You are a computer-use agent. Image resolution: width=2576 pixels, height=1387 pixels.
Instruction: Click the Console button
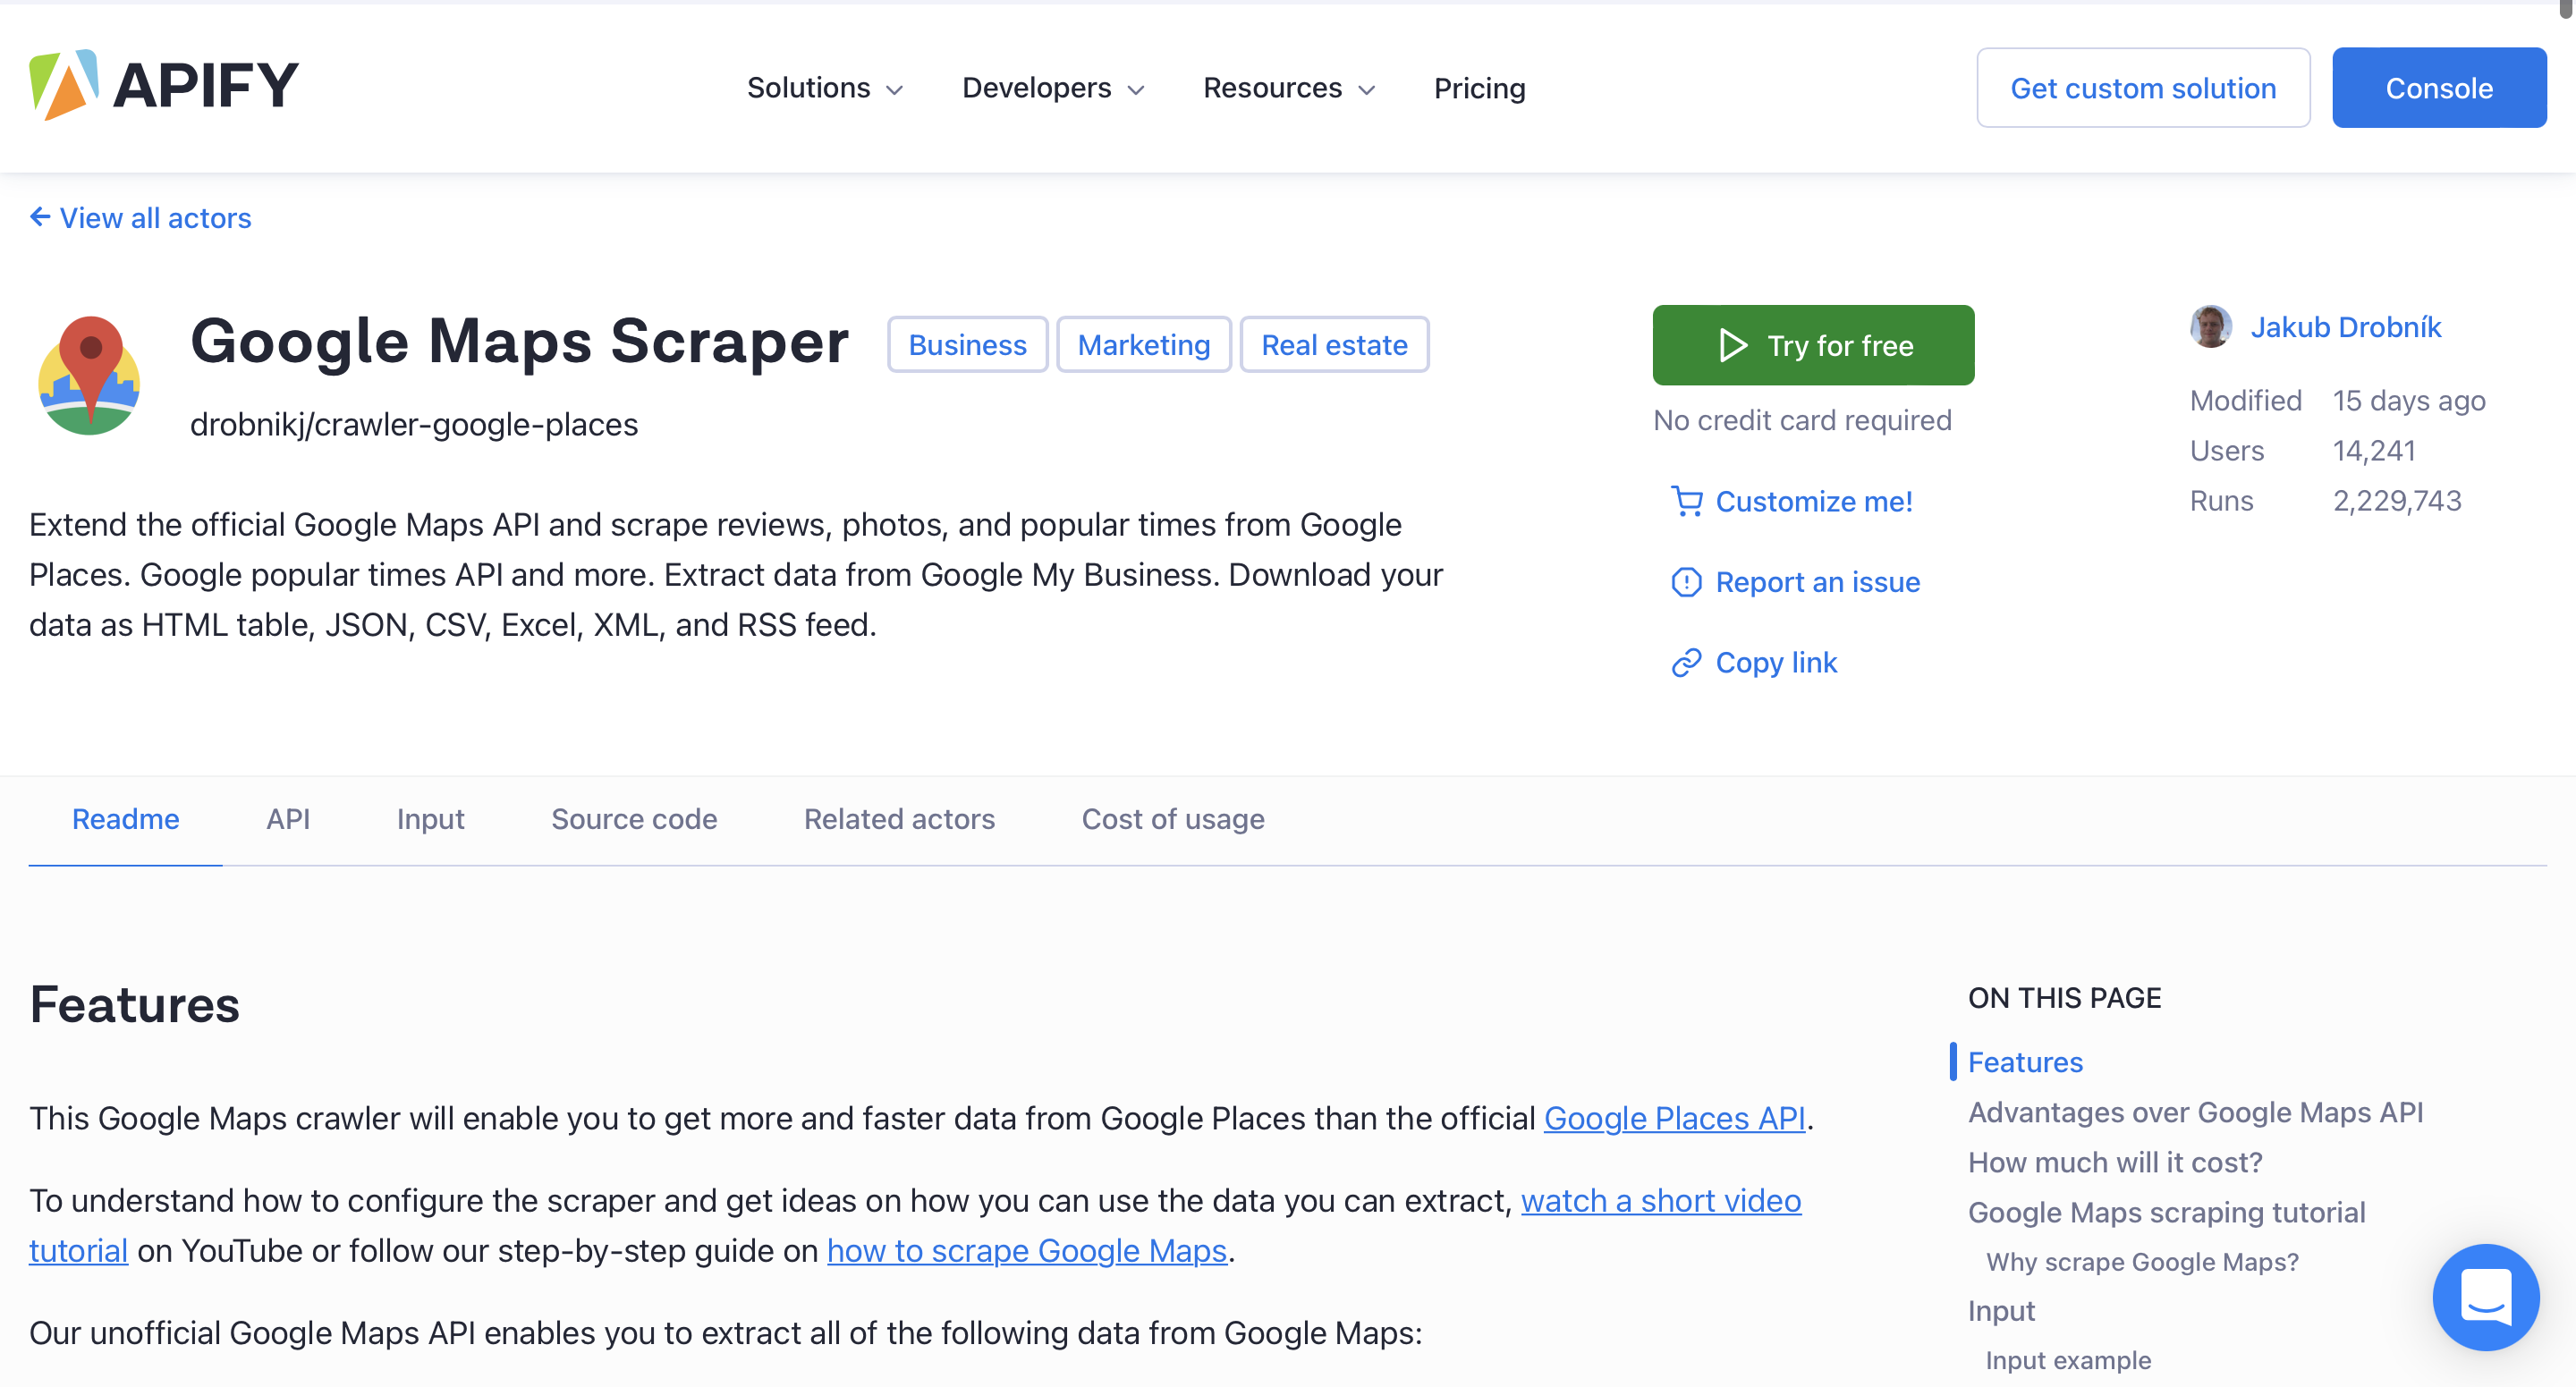2439,88
